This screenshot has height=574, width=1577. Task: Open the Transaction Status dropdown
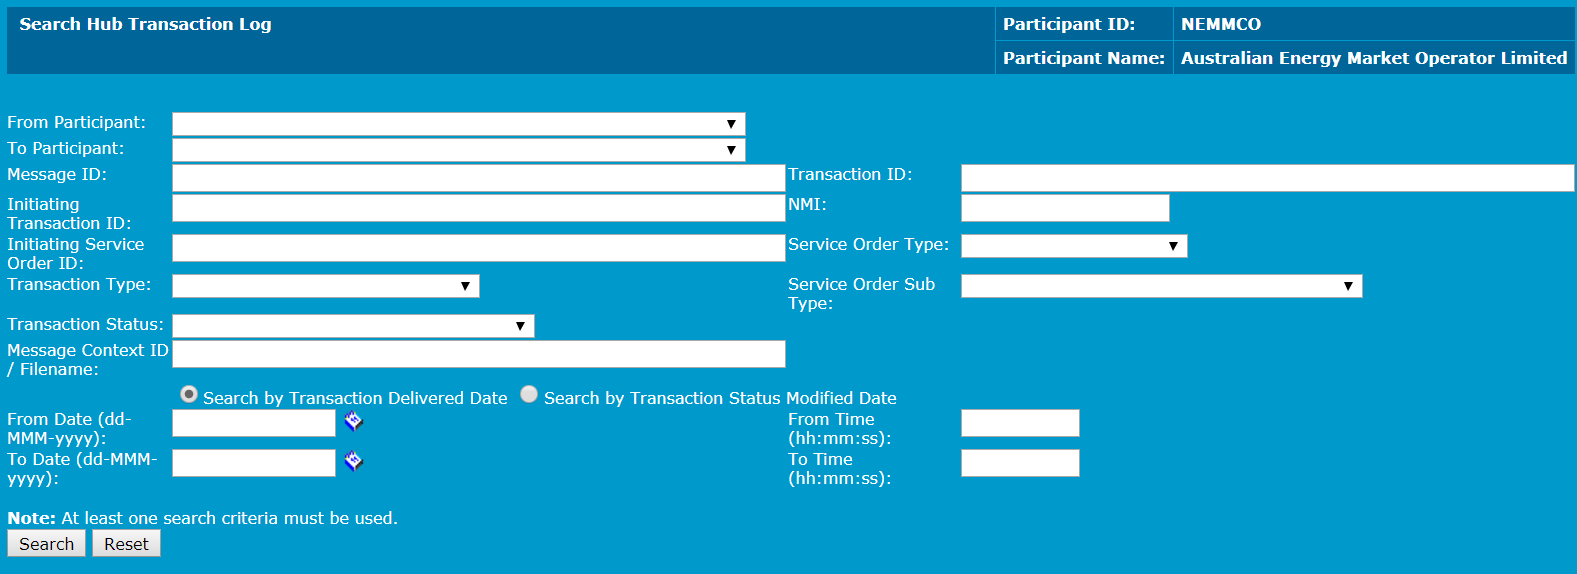pos(353,326)
